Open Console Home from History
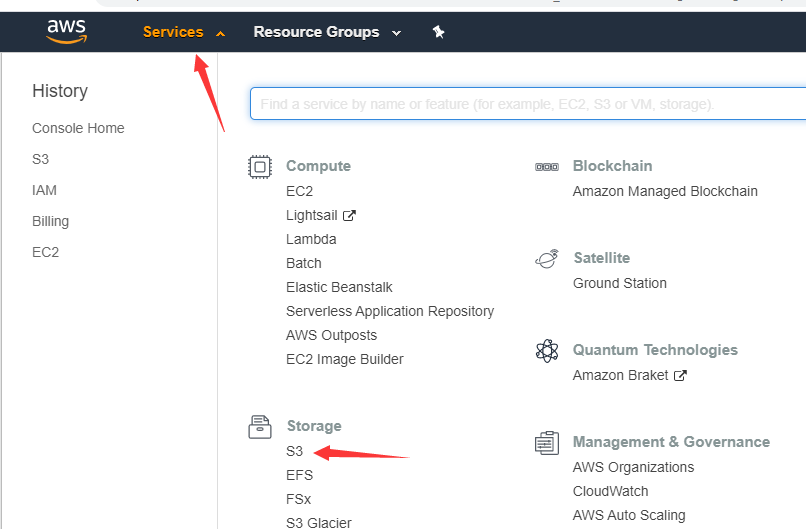The image size is (806, 529). (x=78, y=128)
